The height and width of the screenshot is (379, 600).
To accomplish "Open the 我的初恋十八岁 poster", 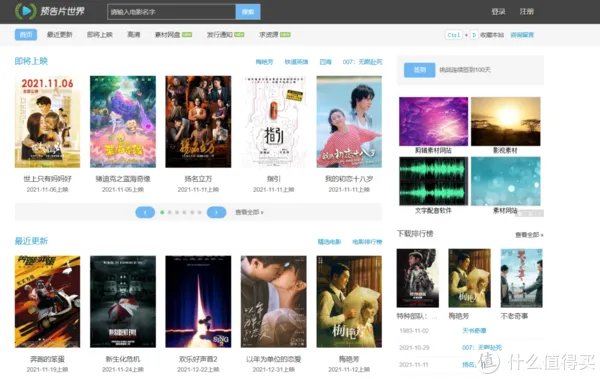I will tap(349, 122).
